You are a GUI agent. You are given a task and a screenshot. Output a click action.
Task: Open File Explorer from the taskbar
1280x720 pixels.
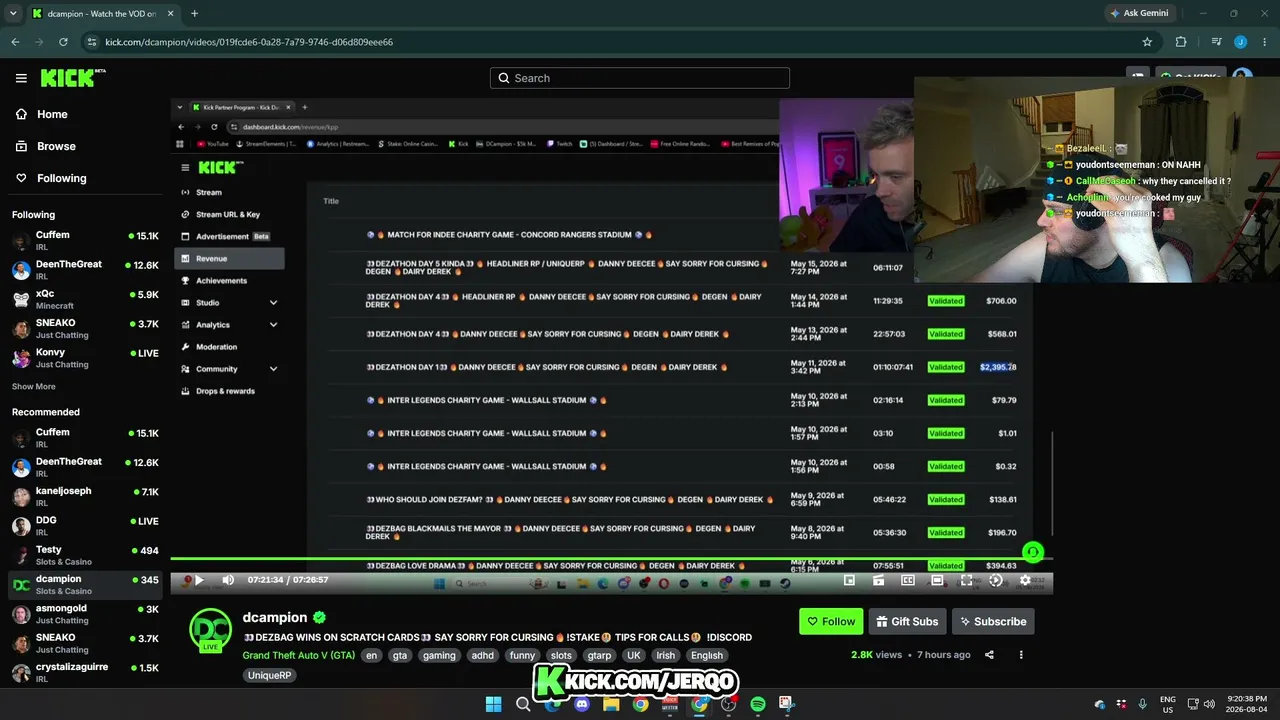(x=611, y=704)
